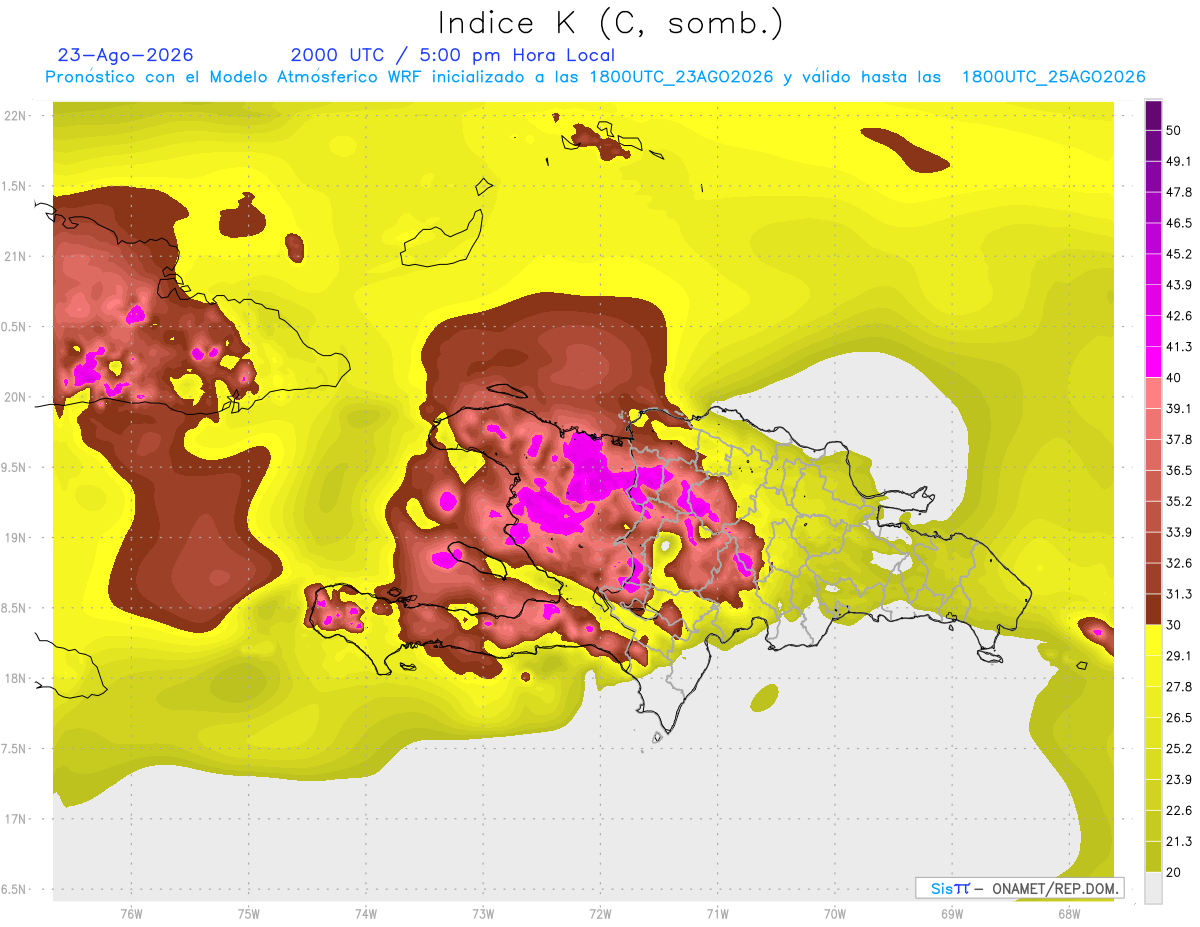The width and height of the screenshot is (1200, 927).
Task: Click the legend color band between 20 and 21.3
Action: (x=1154, y=856)
